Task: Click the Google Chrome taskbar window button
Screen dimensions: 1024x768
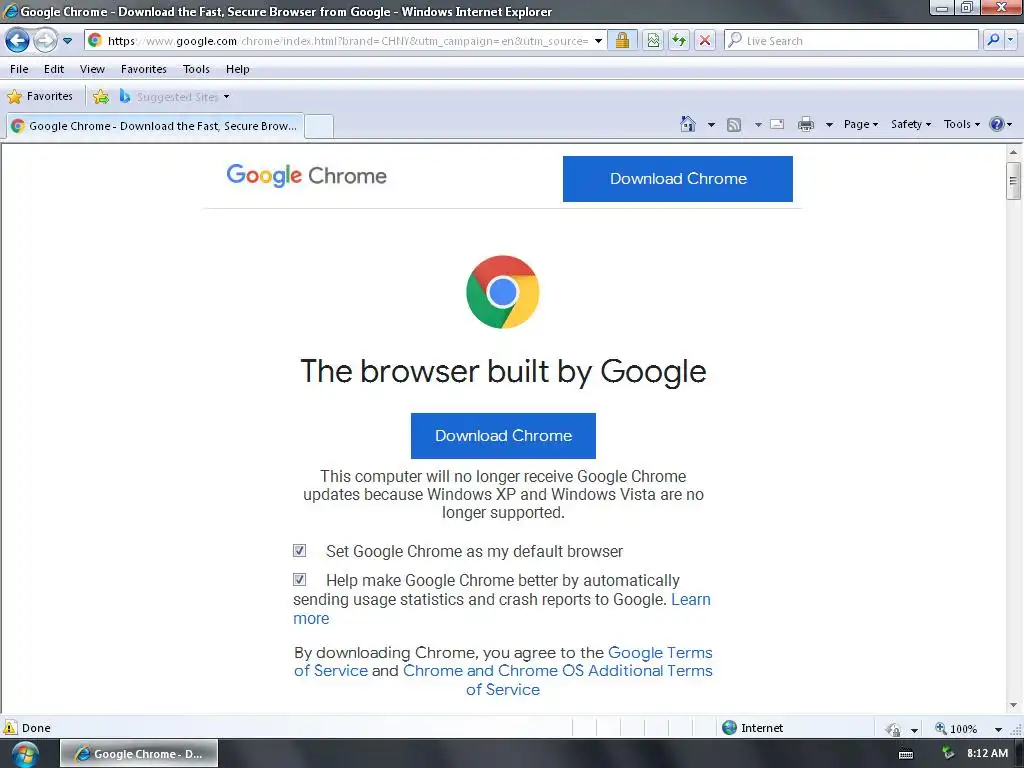Action: pos(139,754)
